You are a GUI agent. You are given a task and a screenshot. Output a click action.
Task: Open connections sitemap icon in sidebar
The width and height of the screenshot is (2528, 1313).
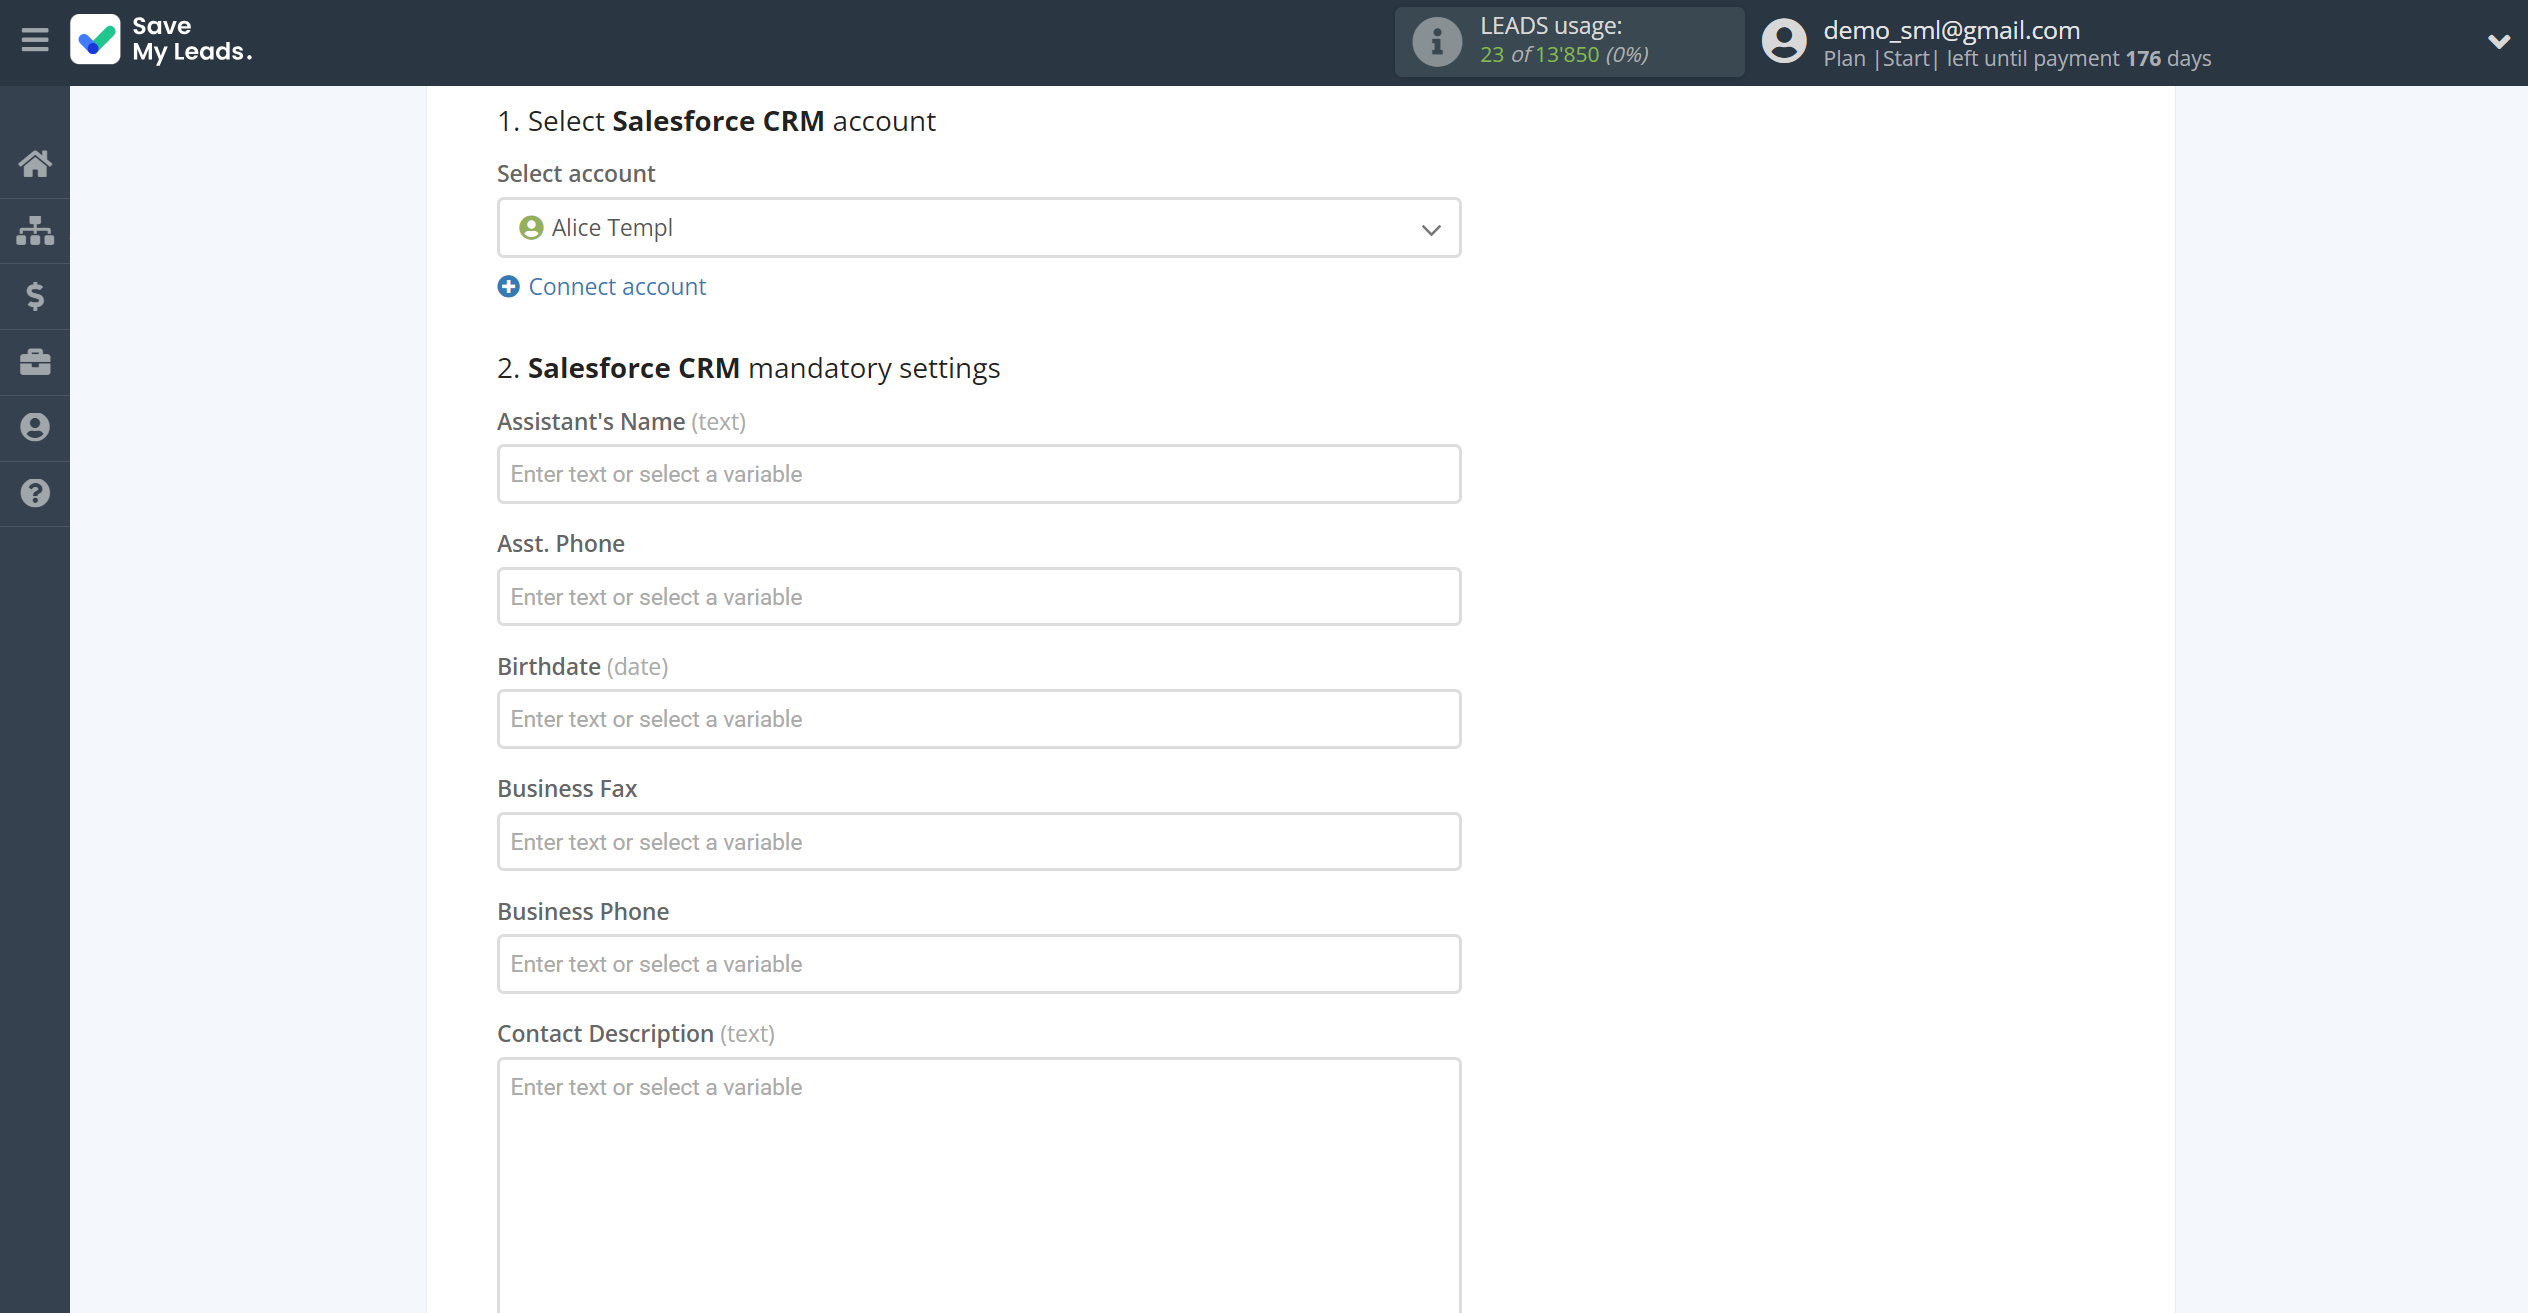35,230
